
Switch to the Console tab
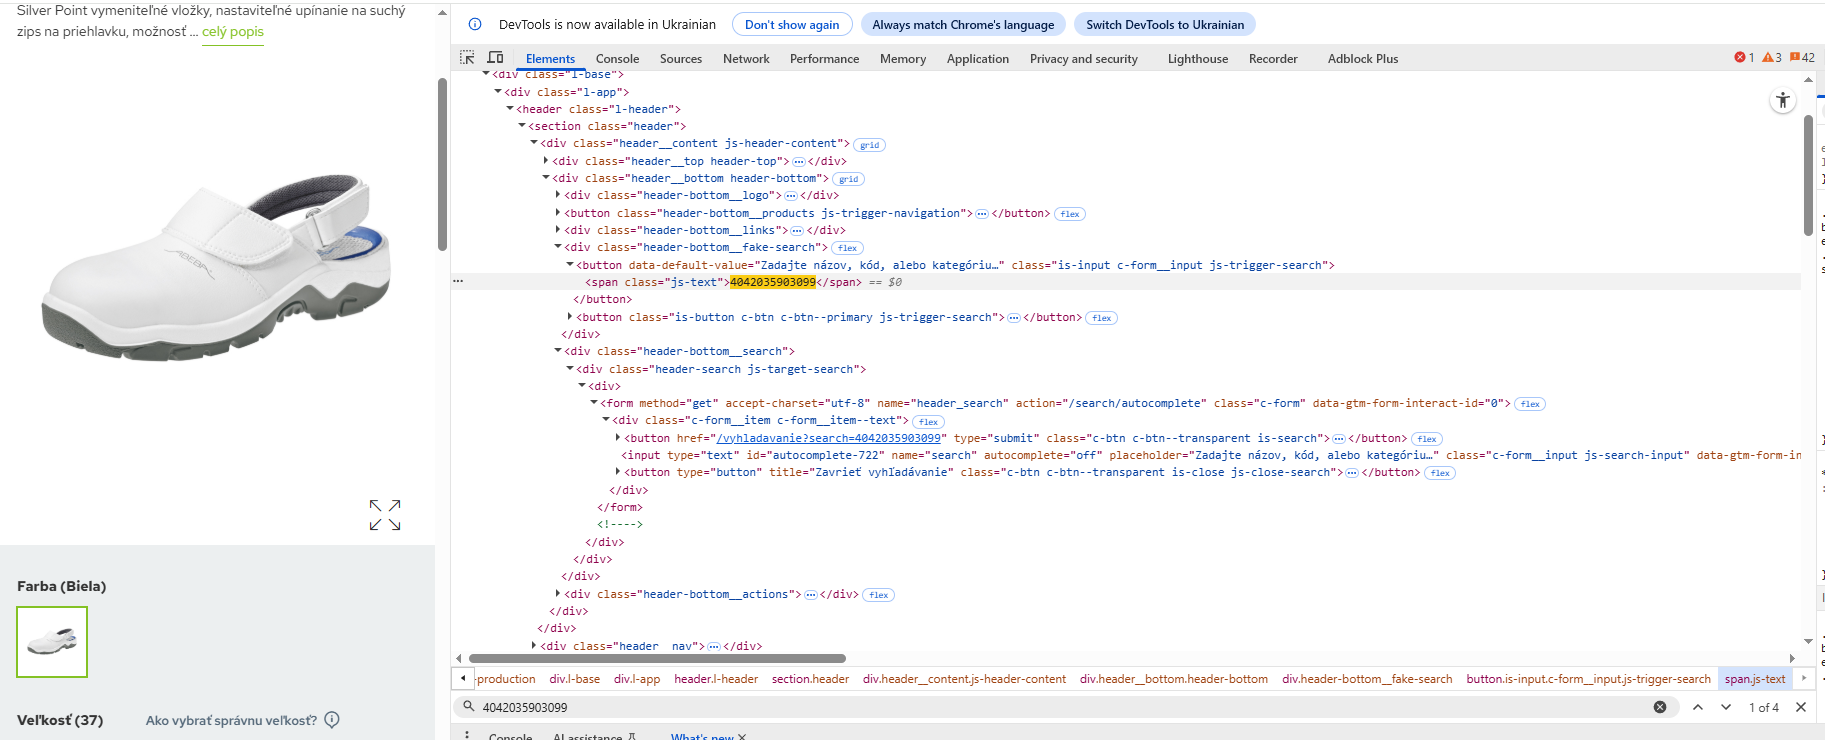[x=617, y=59]
